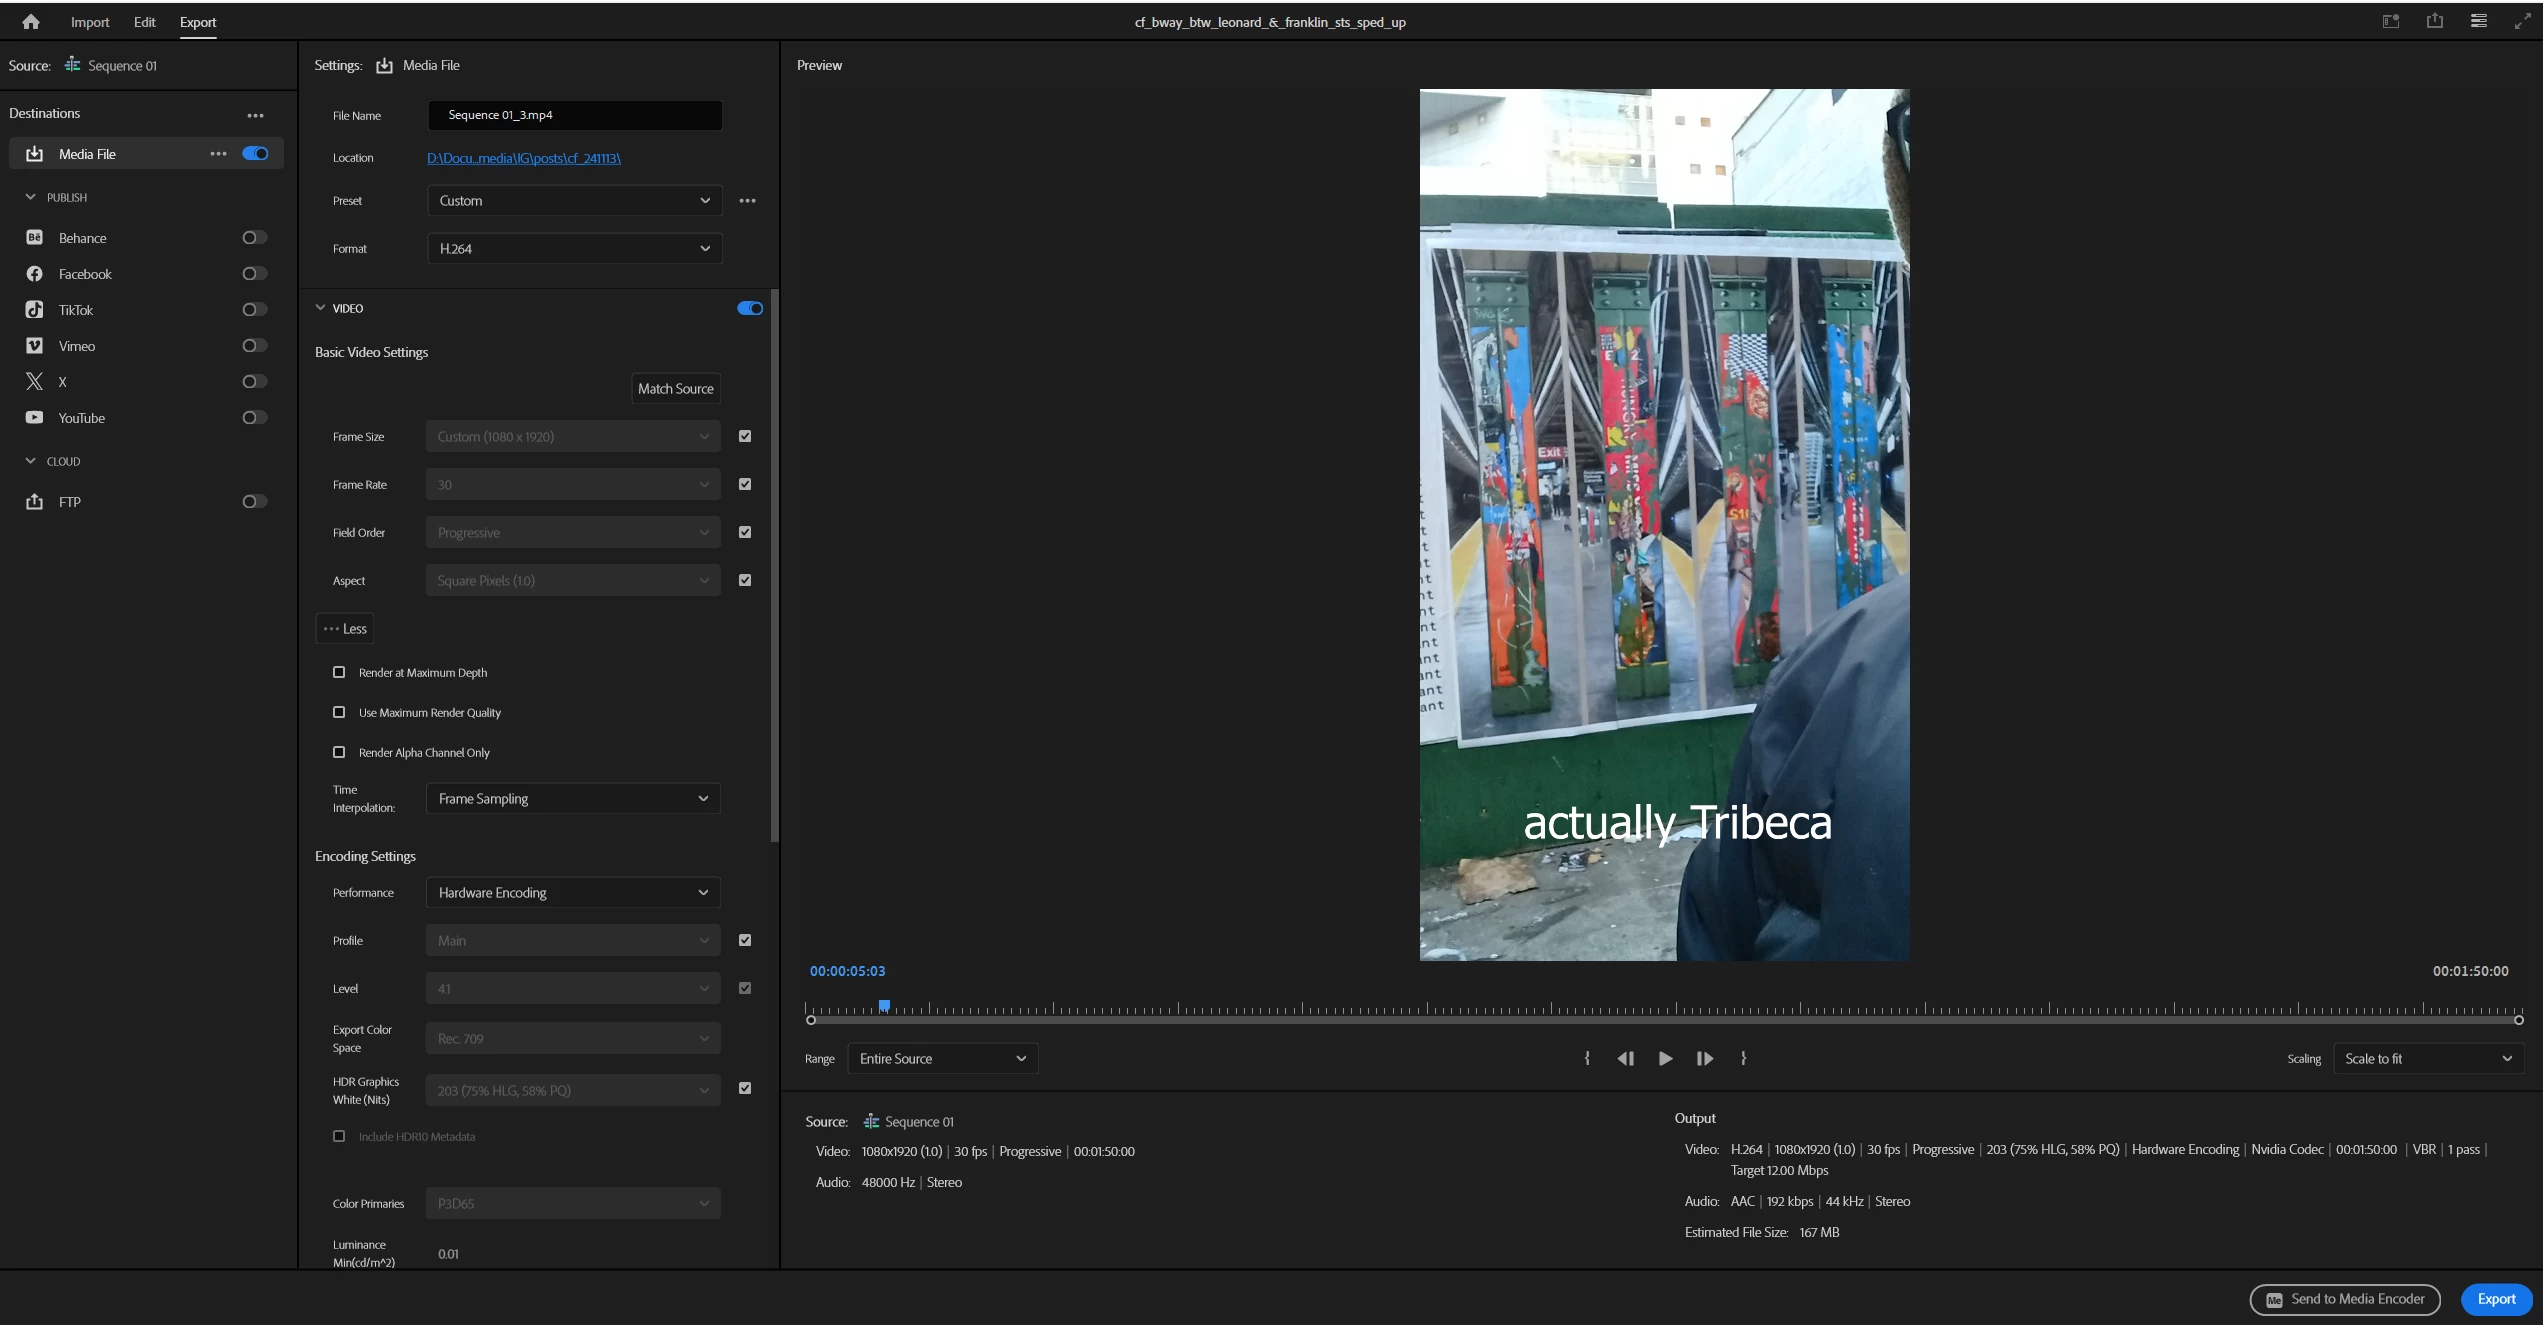Disable the Media File destination toggle
2543x1325 pixels.
[x=255, y=153]
